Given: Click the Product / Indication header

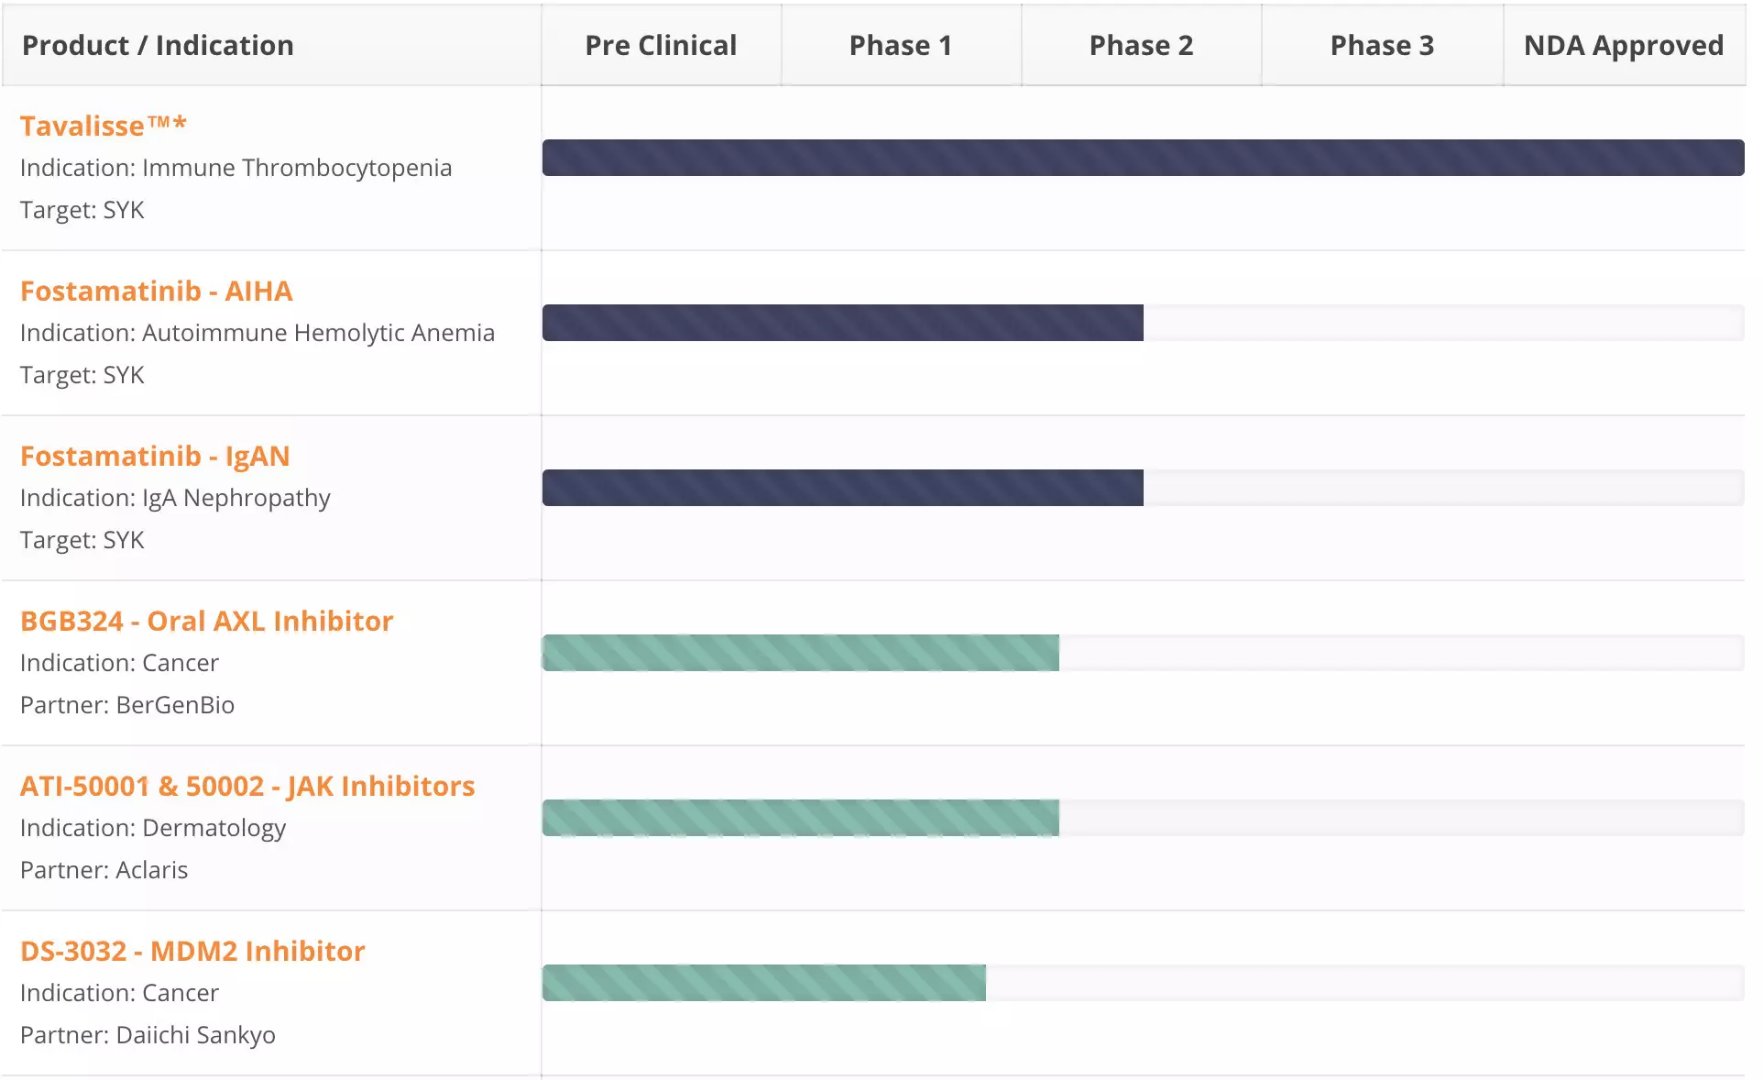Looking at the screenshot, I should pyautogui.click(x=158, y=45).
